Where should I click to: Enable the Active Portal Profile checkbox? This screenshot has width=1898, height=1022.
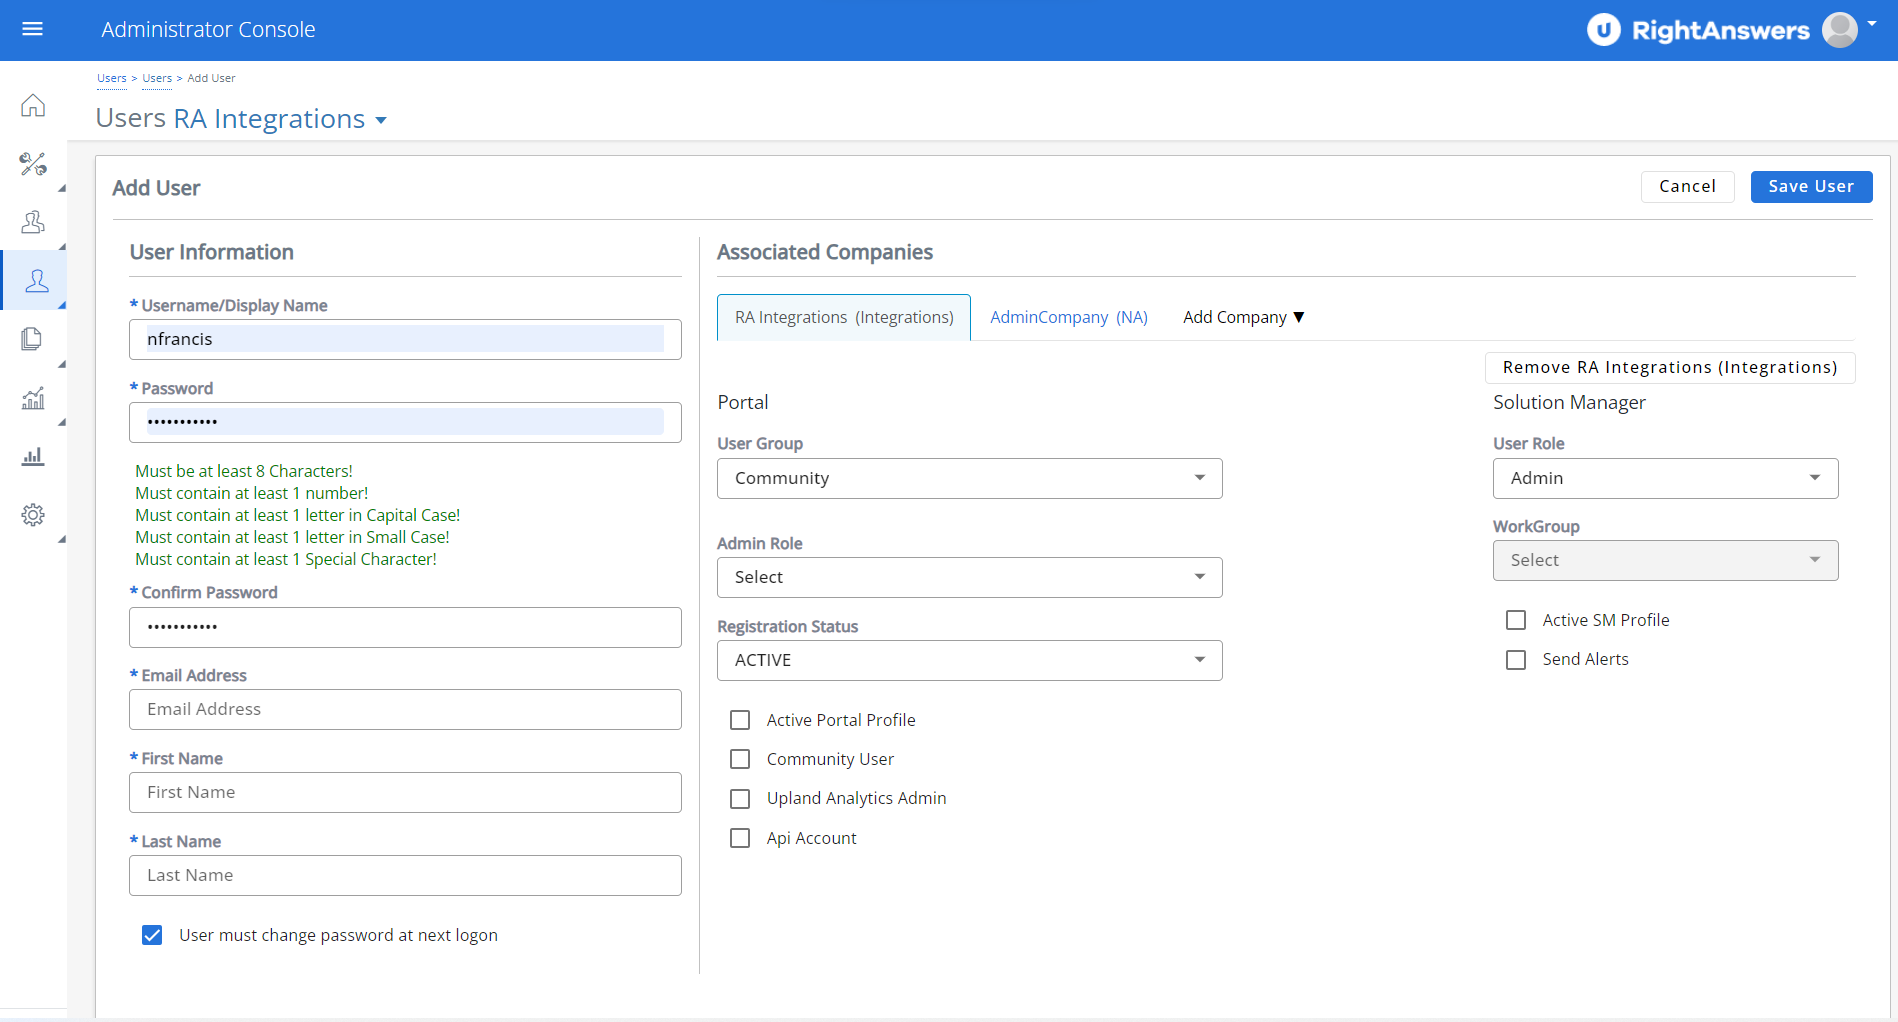tap(740, 720)
